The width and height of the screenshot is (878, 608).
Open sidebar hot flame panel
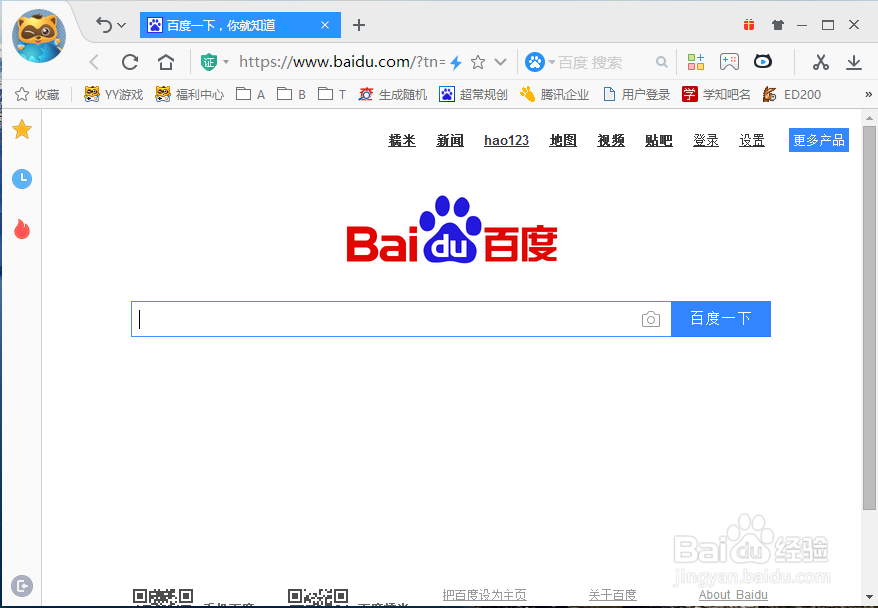coord(22,229)
